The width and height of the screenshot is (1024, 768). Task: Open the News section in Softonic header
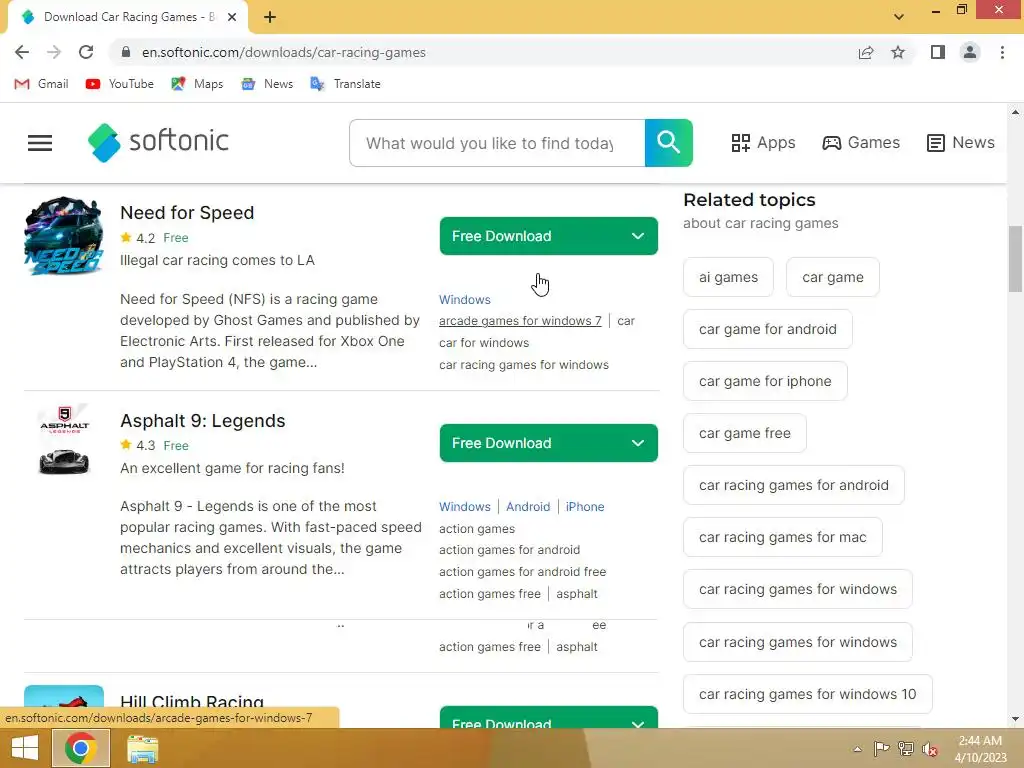961,142
